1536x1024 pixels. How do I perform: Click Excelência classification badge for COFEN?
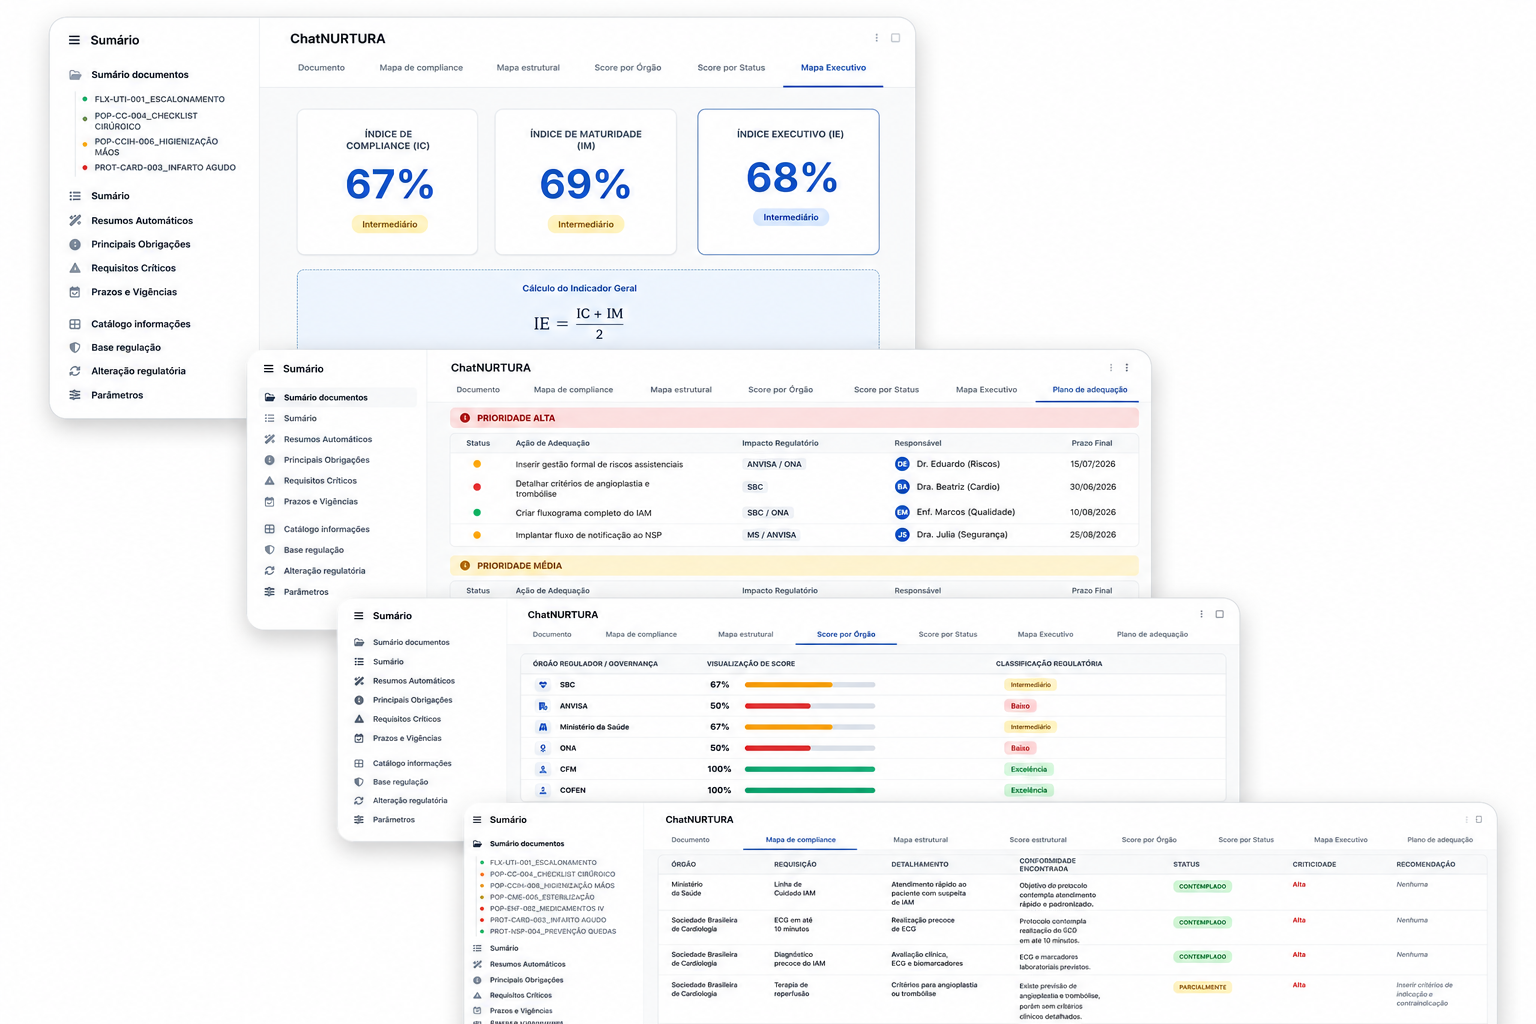(x=1029, y=790)
